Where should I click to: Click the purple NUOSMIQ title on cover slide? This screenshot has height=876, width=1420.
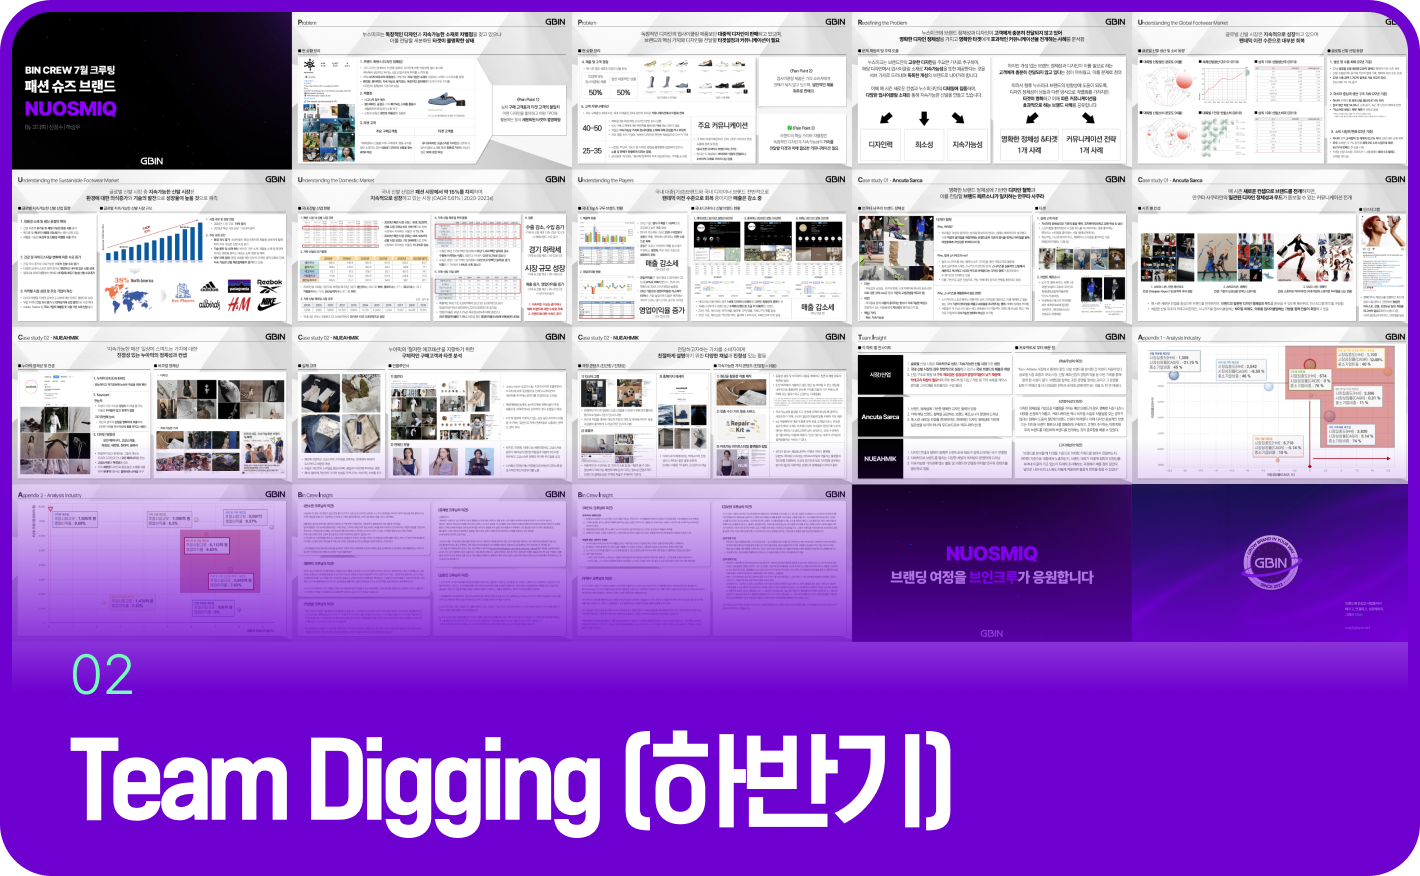pos(71,109)
